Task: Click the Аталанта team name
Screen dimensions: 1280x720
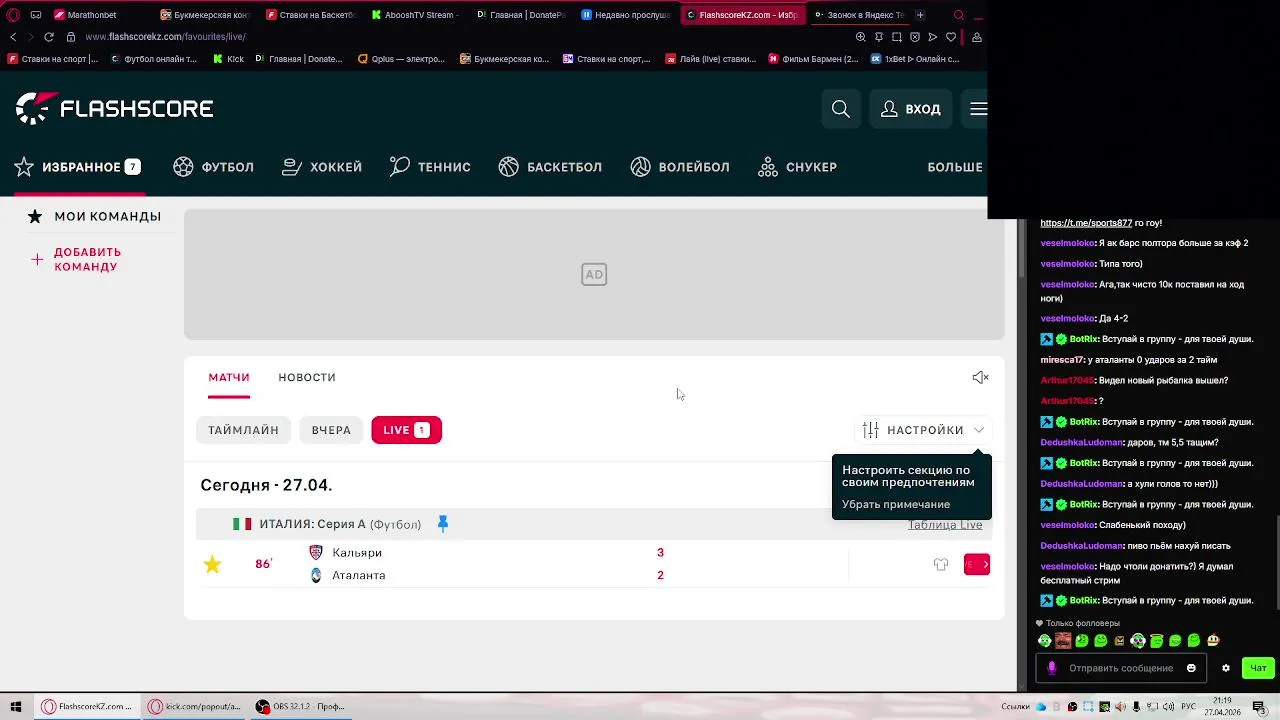Action: tap(359, 575)
